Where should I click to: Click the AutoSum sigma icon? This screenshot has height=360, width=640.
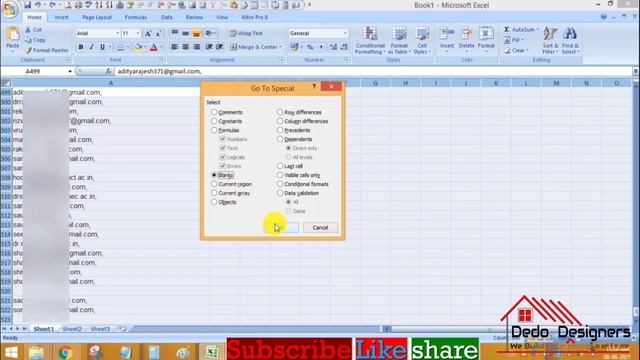click(507, 30)
